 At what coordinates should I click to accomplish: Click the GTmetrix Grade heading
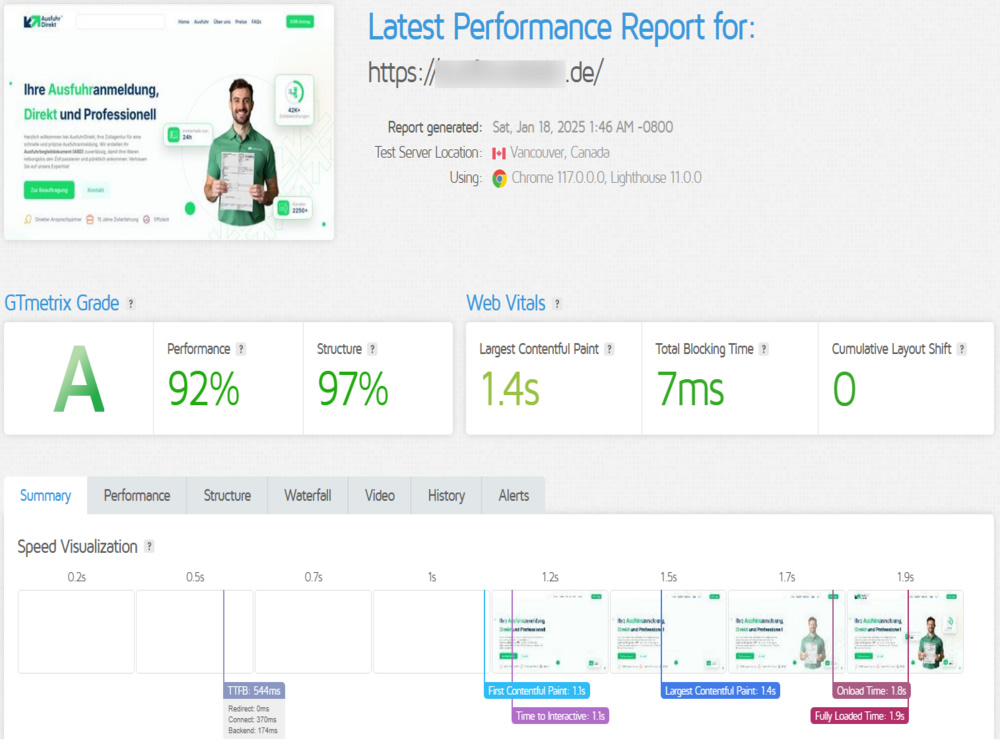62,303
